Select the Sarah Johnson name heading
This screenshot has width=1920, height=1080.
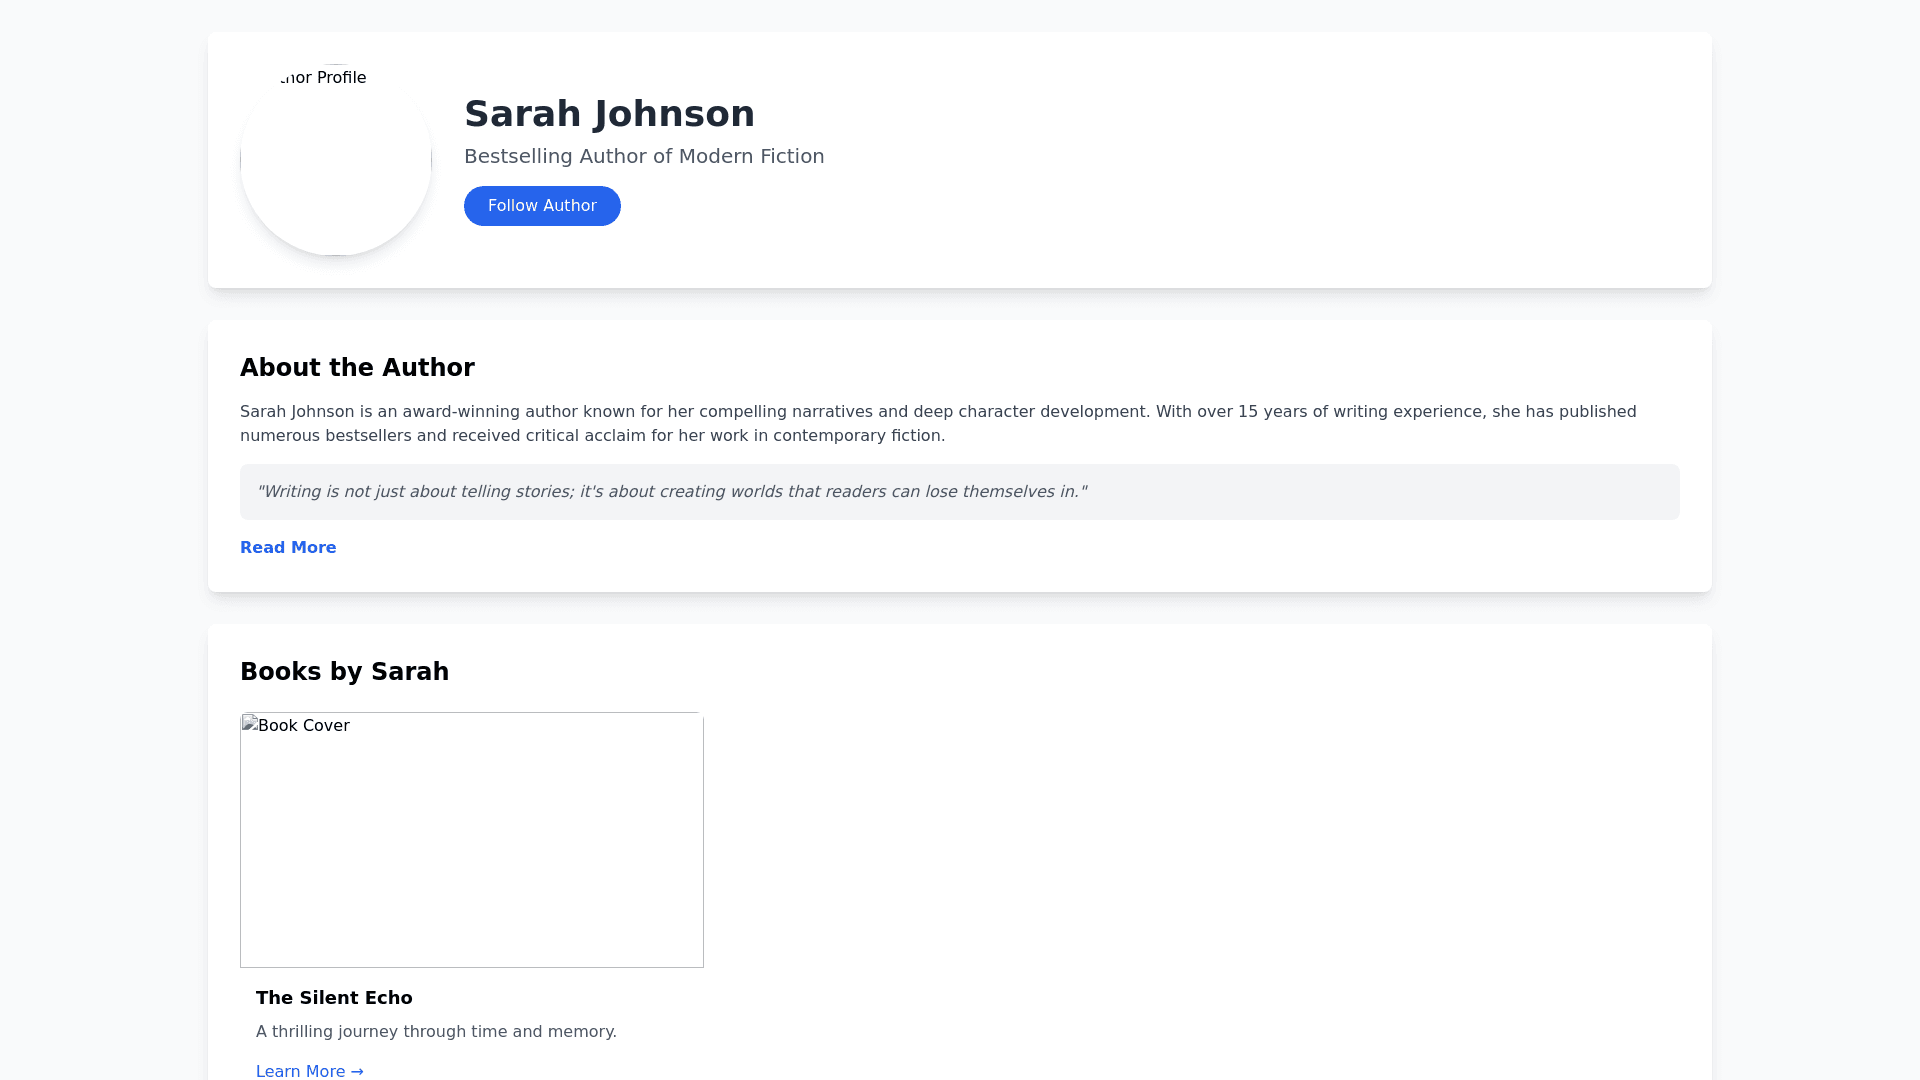coord(609,114)
